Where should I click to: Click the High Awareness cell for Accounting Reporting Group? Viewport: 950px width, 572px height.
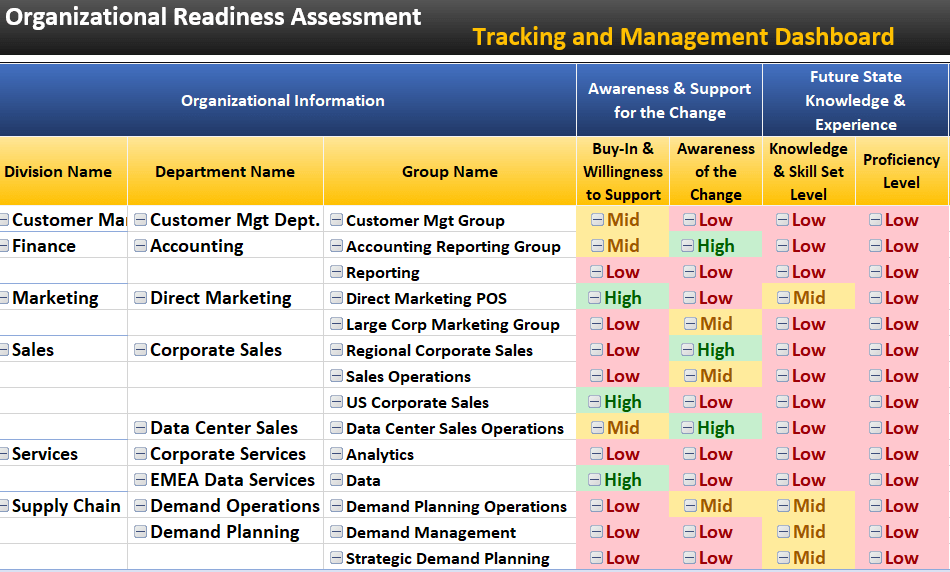coord(716,245)
